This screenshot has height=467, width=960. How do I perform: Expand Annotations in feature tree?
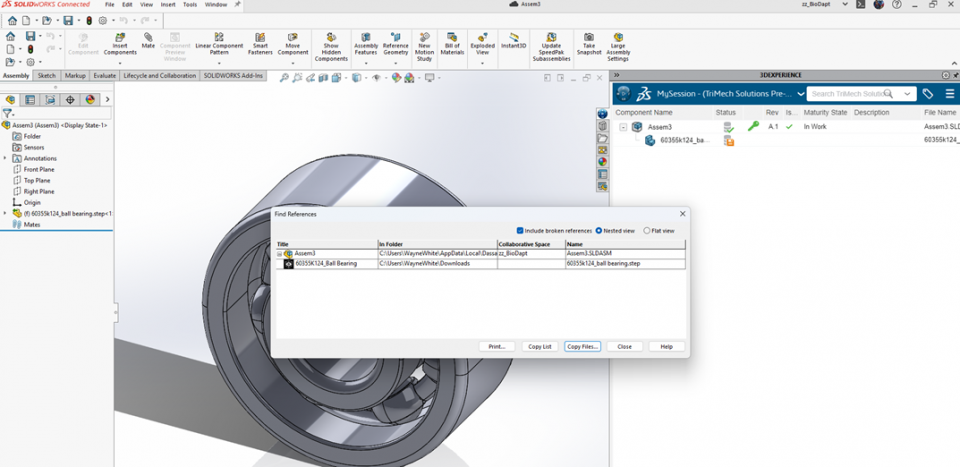pyautogui.click(x=6, y=159)
